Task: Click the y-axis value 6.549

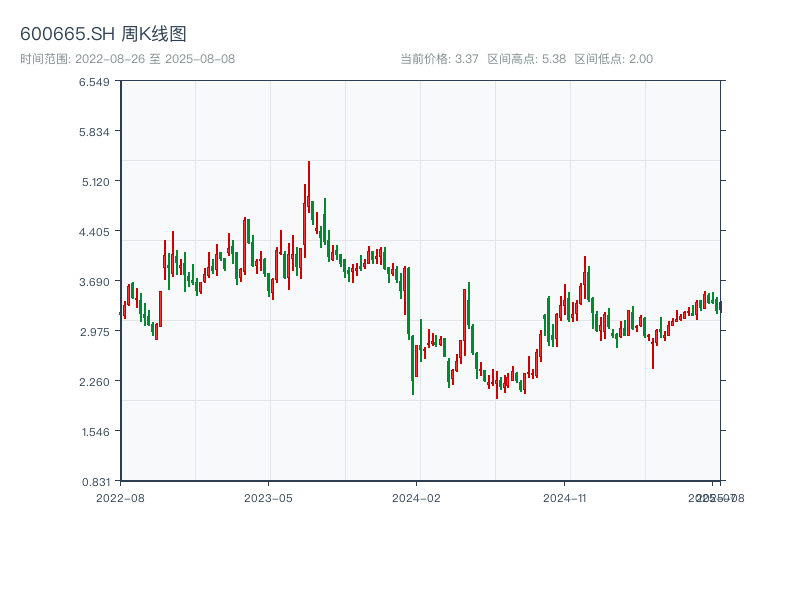Action: [94, 82]
